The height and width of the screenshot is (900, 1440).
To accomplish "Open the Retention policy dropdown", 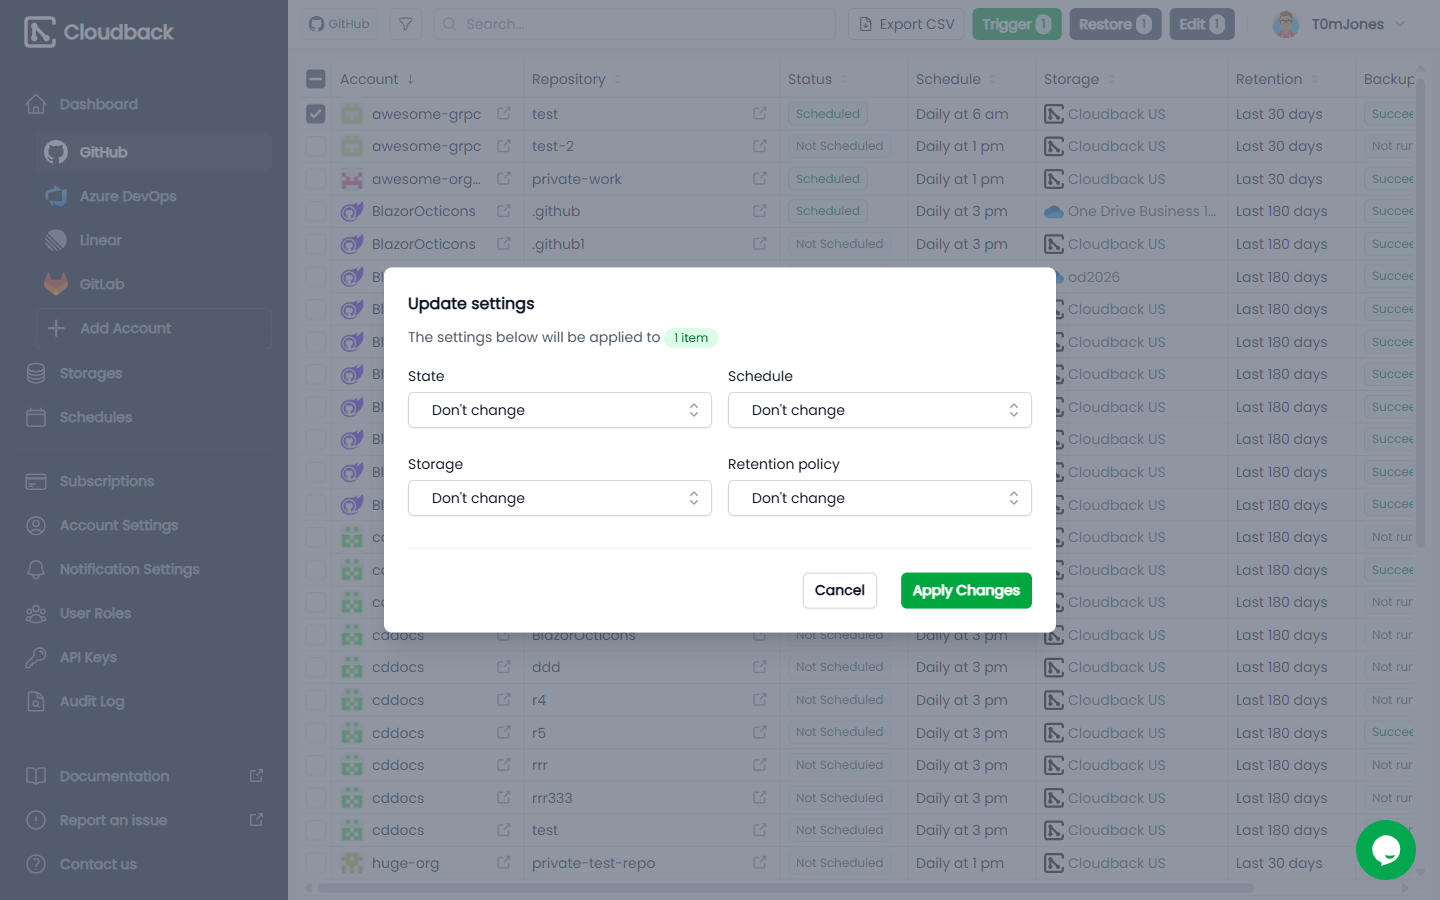I will pyautogui.click(x=880, y=498).
